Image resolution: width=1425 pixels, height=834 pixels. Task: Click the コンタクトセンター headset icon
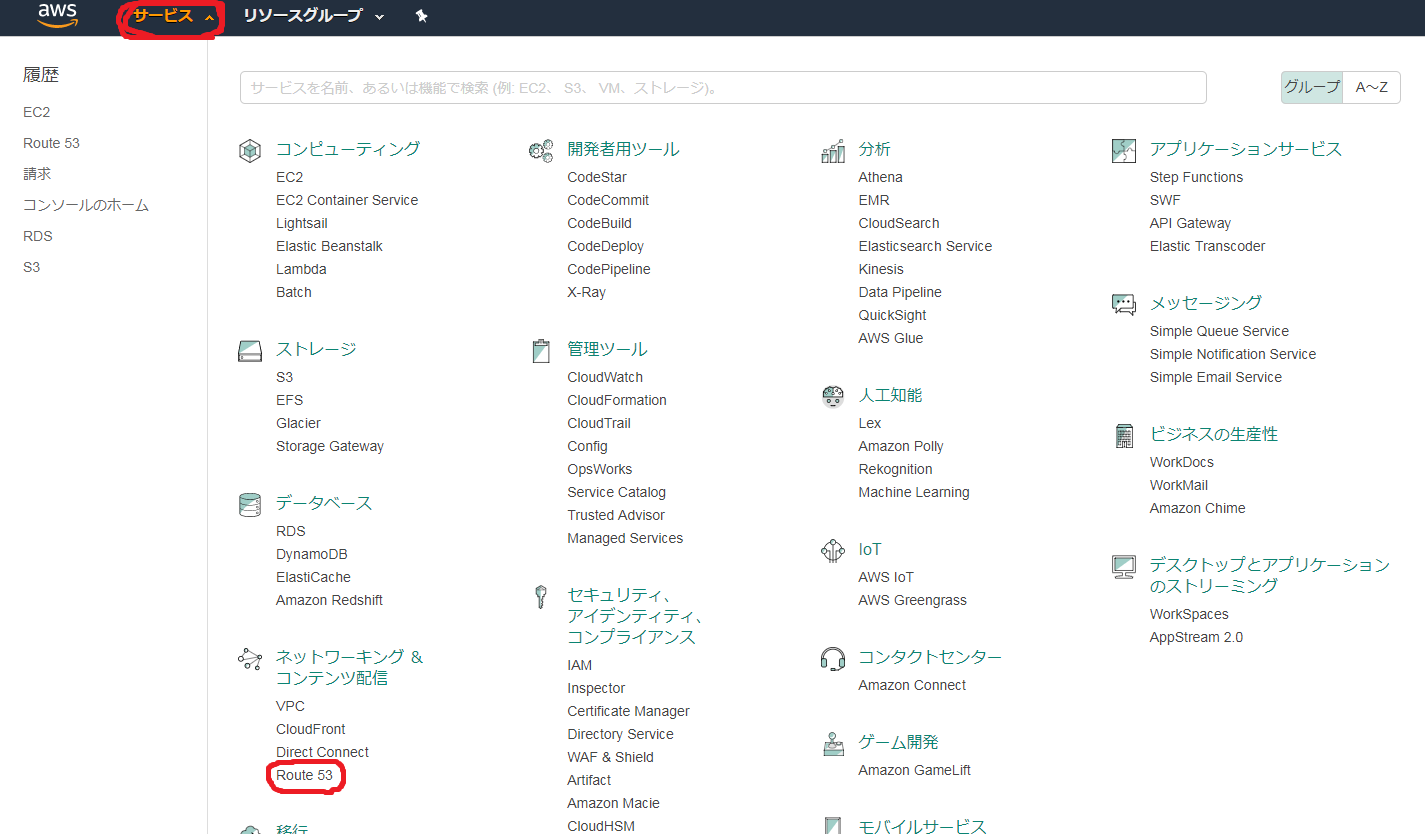832,658
